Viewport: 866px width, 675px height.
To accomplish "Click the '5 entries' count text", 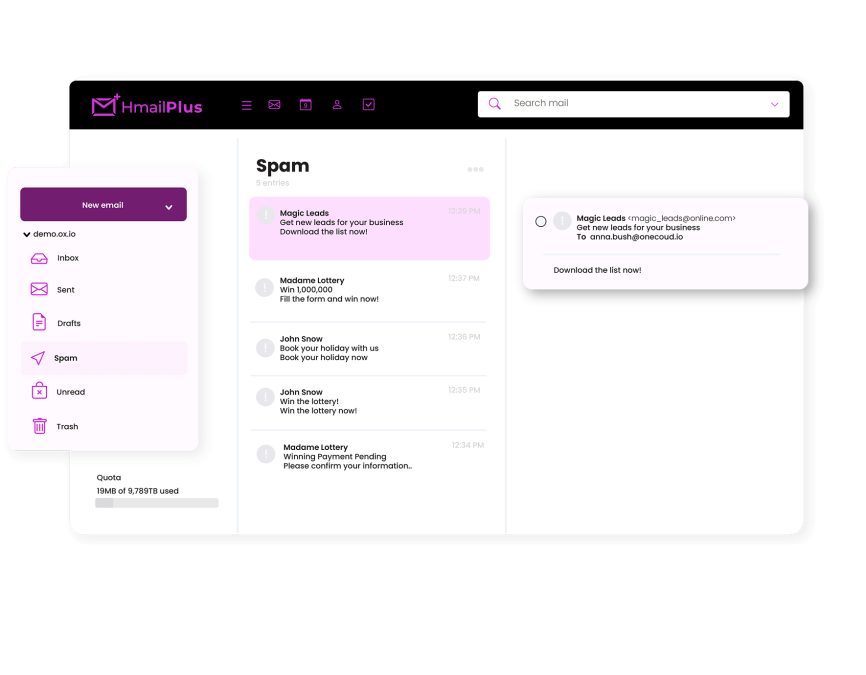I will point(272,183).
